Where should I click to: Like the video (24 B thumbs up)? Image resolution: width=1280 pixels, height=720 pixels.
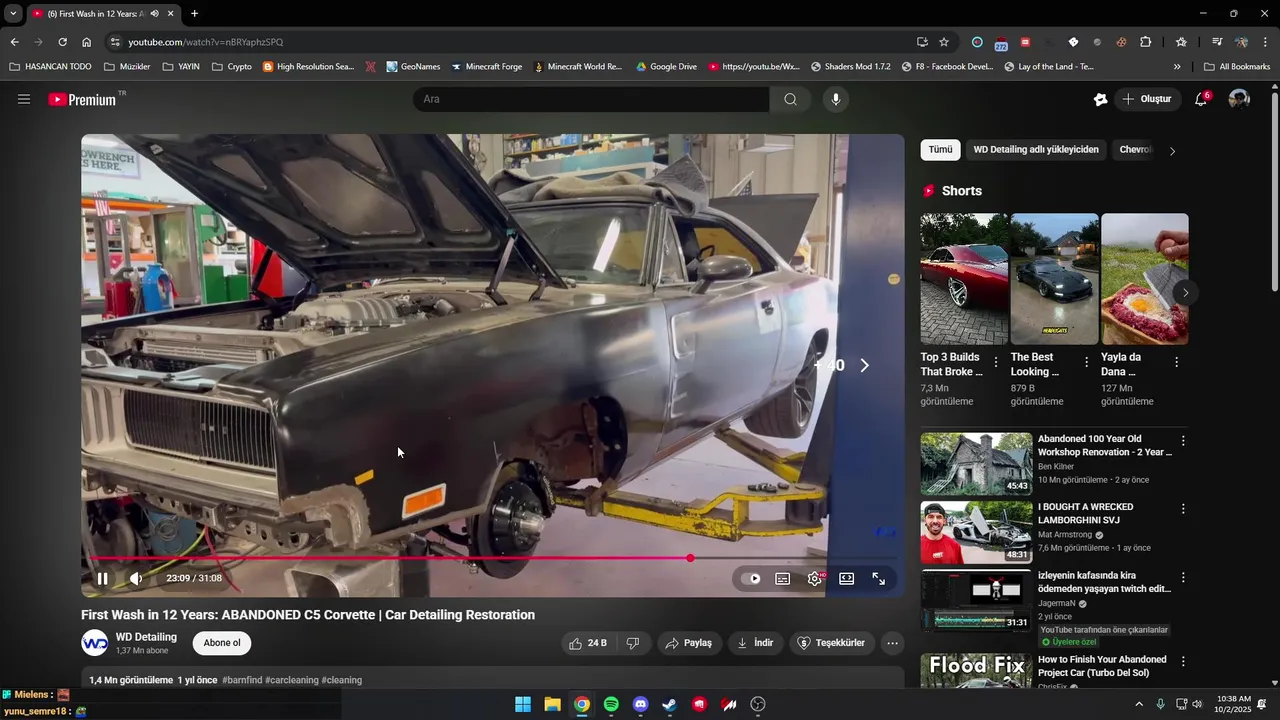(x=588, y=643)
